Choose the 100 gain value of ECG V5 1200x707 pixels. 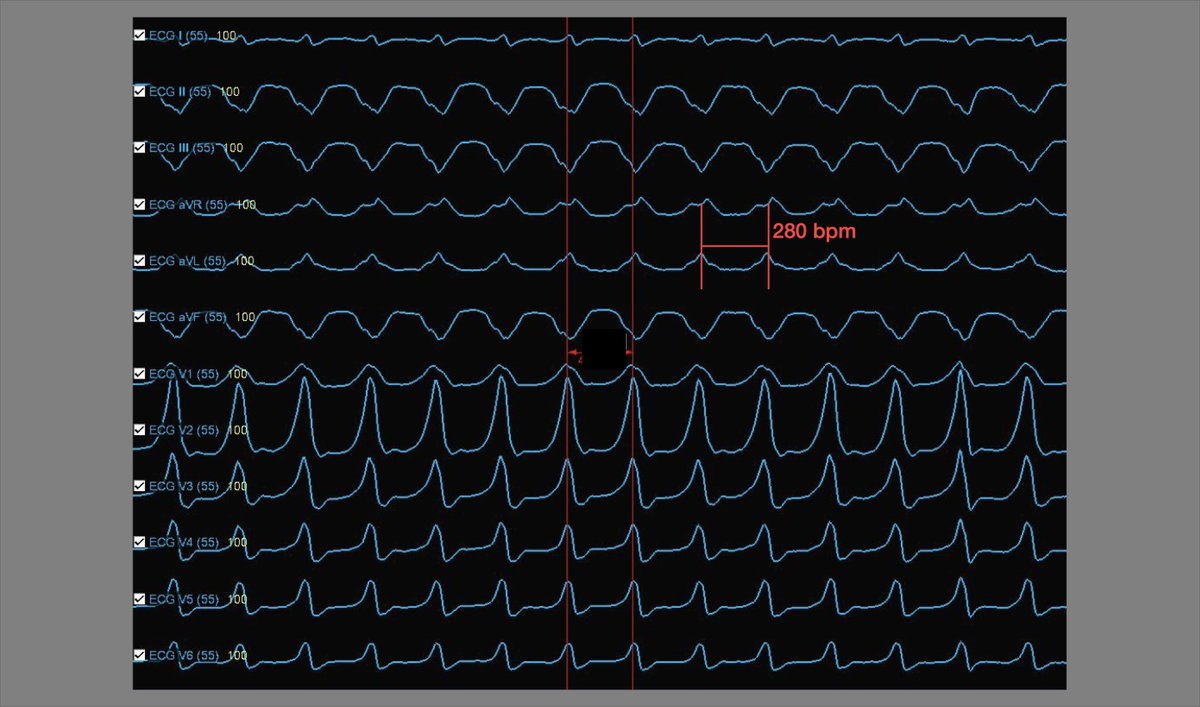(x=237, y=599)
